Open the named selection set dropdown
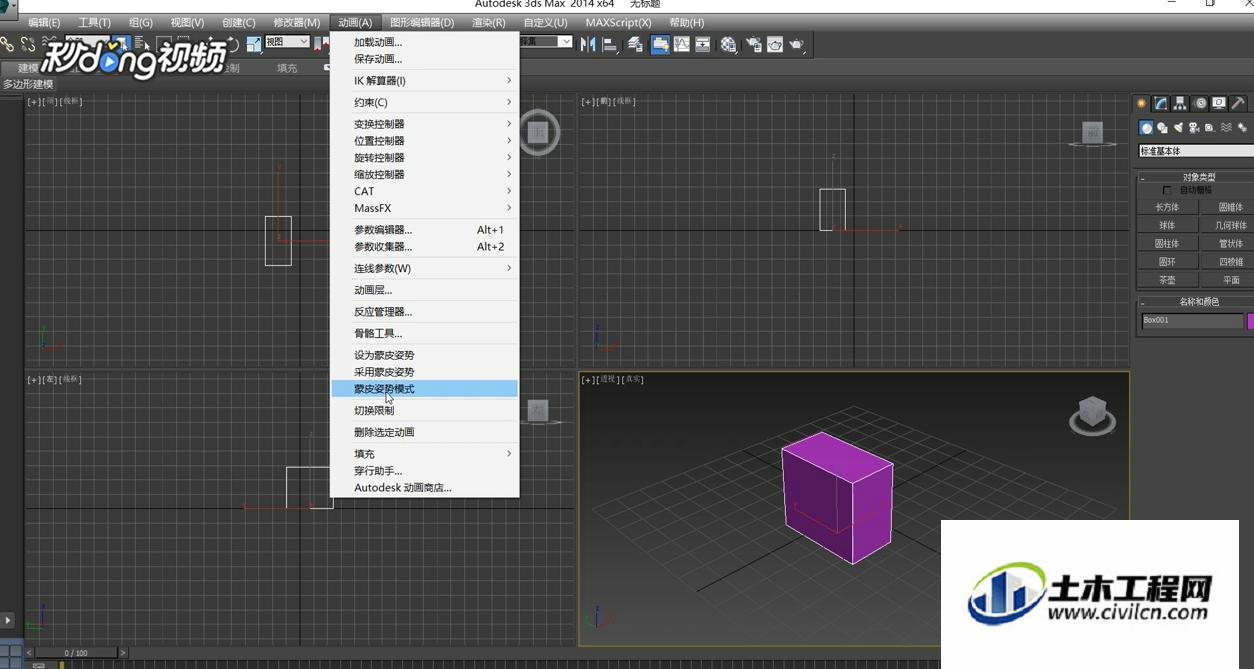Image resolution: width=1254 pixels, height=669 pixels. coord(548,42)
